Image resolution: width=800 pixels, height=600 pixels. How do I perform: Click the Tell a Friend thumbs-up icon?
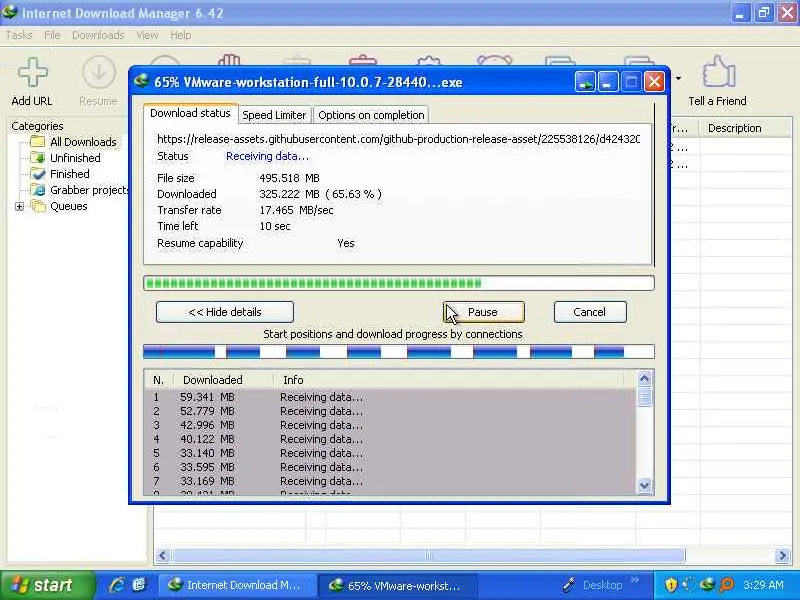point(718,72)
